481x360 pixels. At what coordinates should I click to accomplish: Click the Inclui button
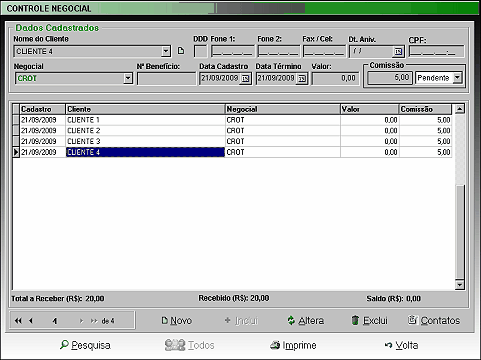point(241,320)
